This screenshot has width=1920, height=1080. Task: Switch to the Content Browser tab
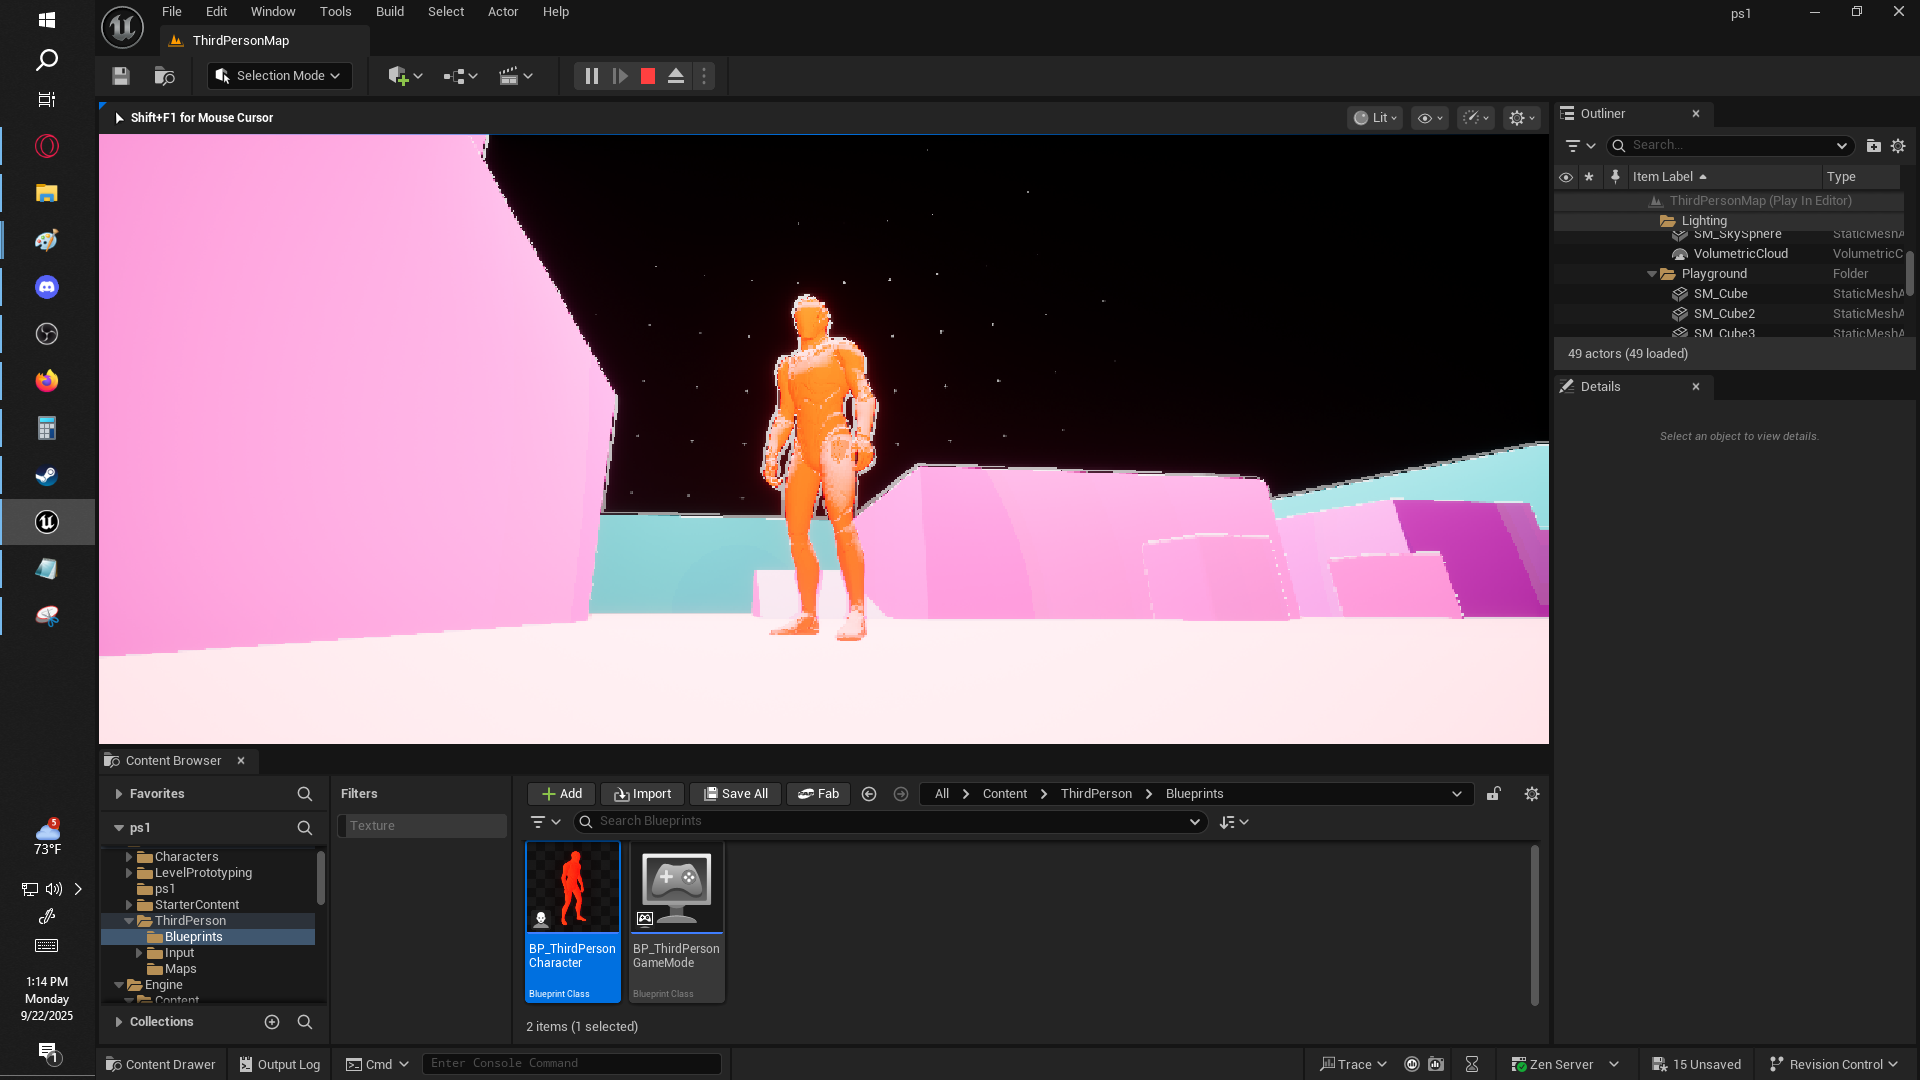tap(172, 761)
